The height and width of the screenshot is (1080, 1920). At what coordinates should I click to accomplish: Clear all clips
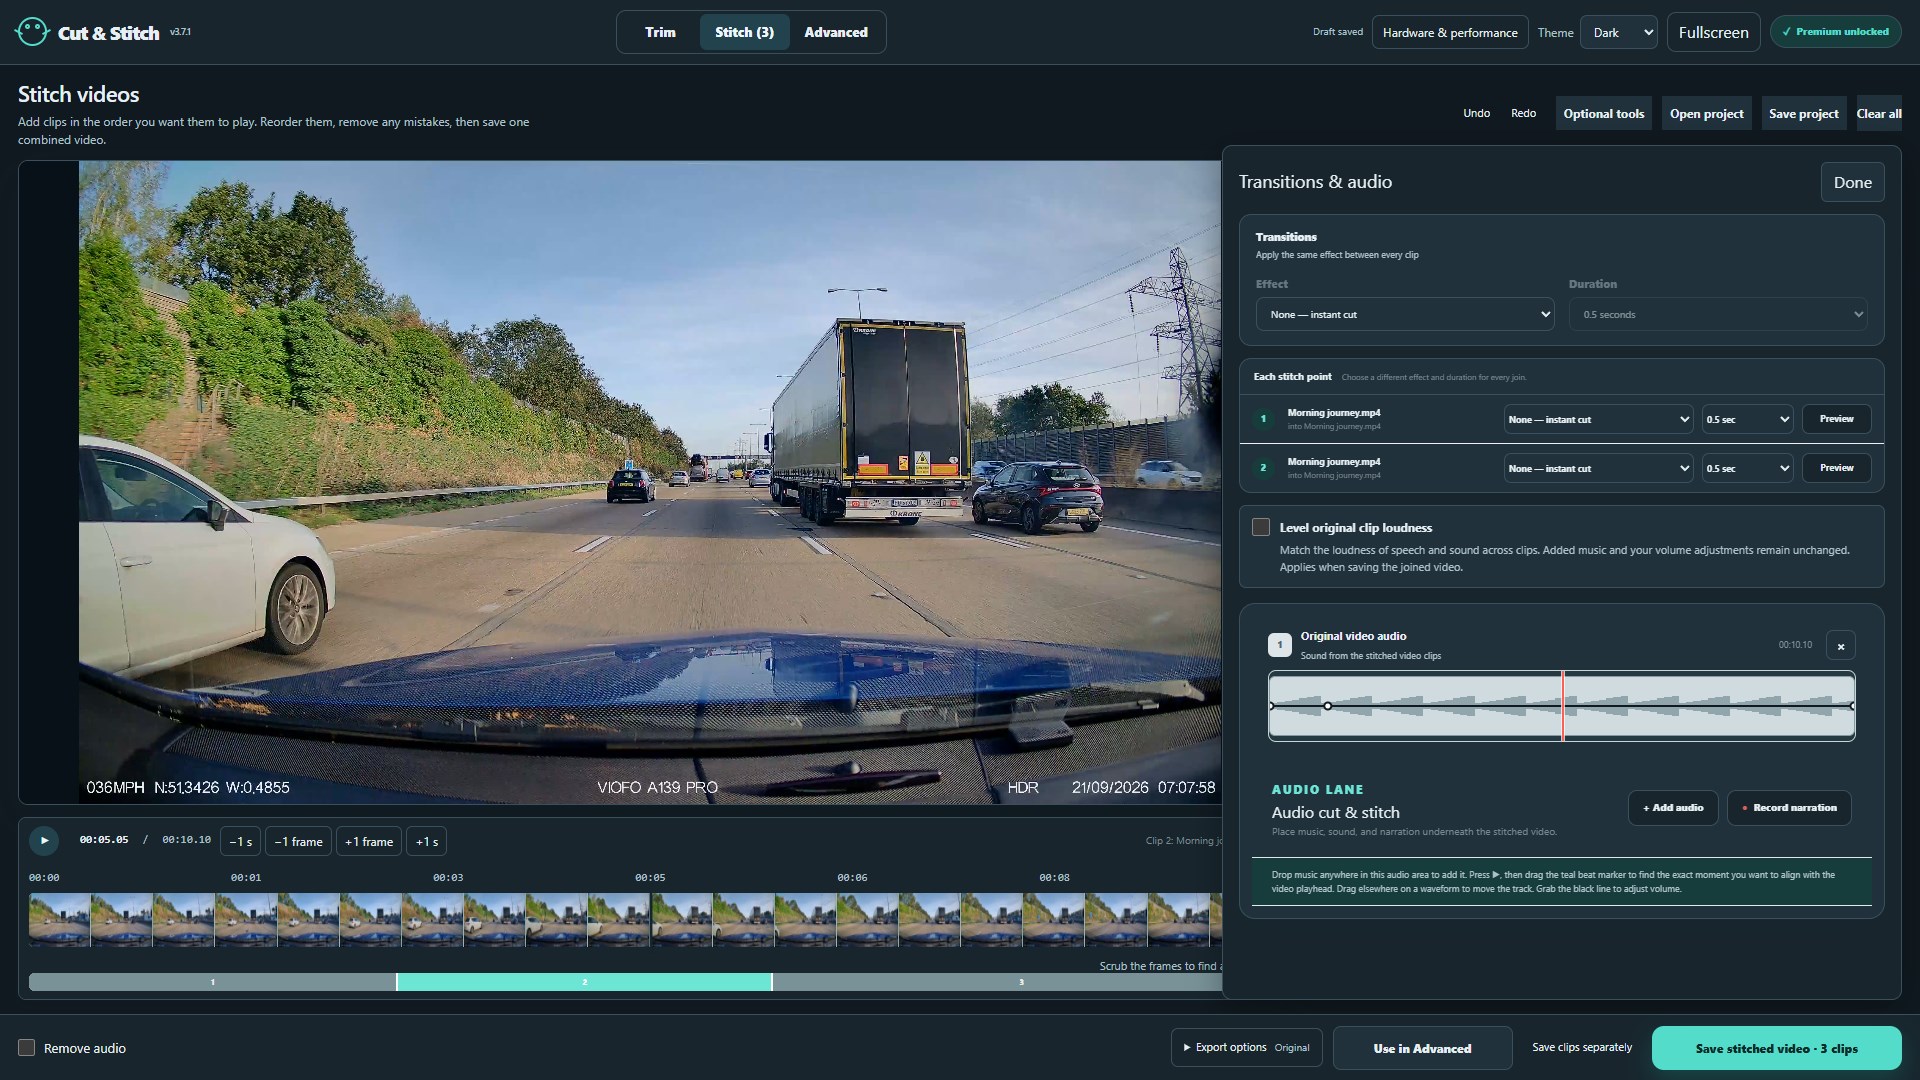[1879, 113]
